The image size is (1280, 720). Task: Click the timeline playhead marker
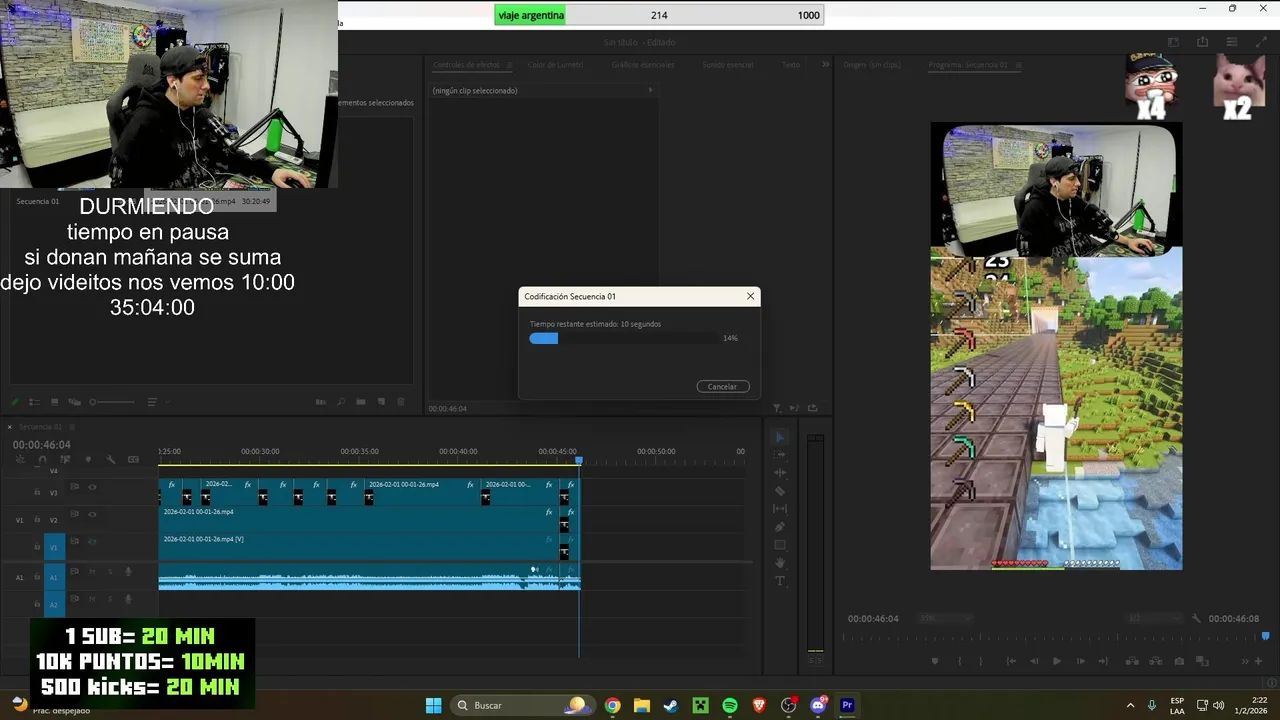578,460
